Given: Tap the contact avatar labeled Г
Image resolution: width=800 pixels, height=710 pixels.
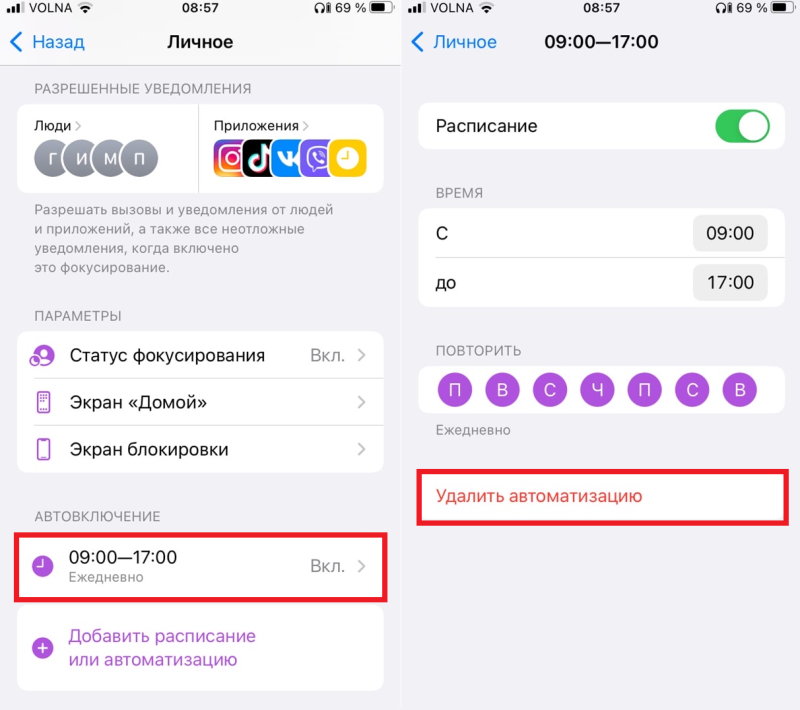Looking at the screenshot, I should (51, 159).
